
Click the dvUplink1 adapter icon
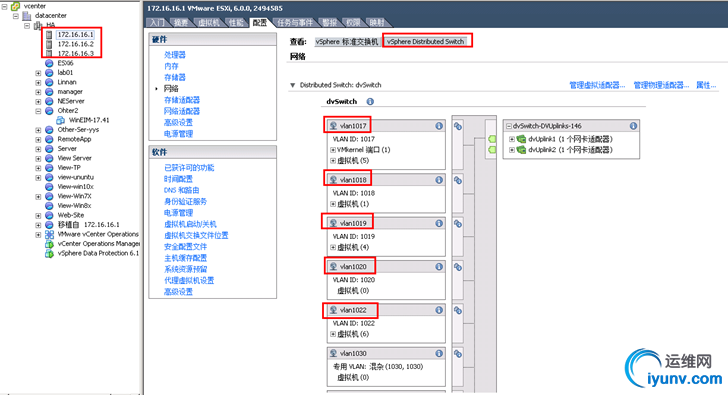[521, 139]
